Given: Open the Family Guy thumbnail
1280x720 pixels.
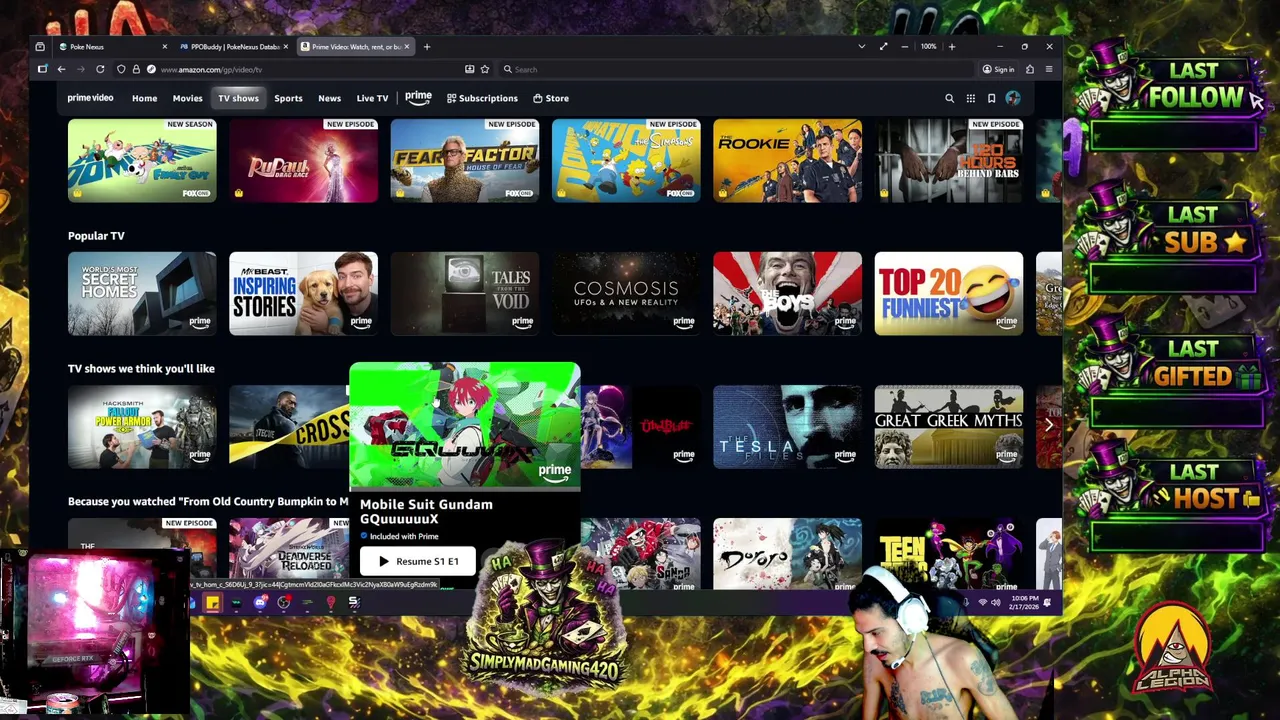Looking at the screenshot, I should 142,161.
